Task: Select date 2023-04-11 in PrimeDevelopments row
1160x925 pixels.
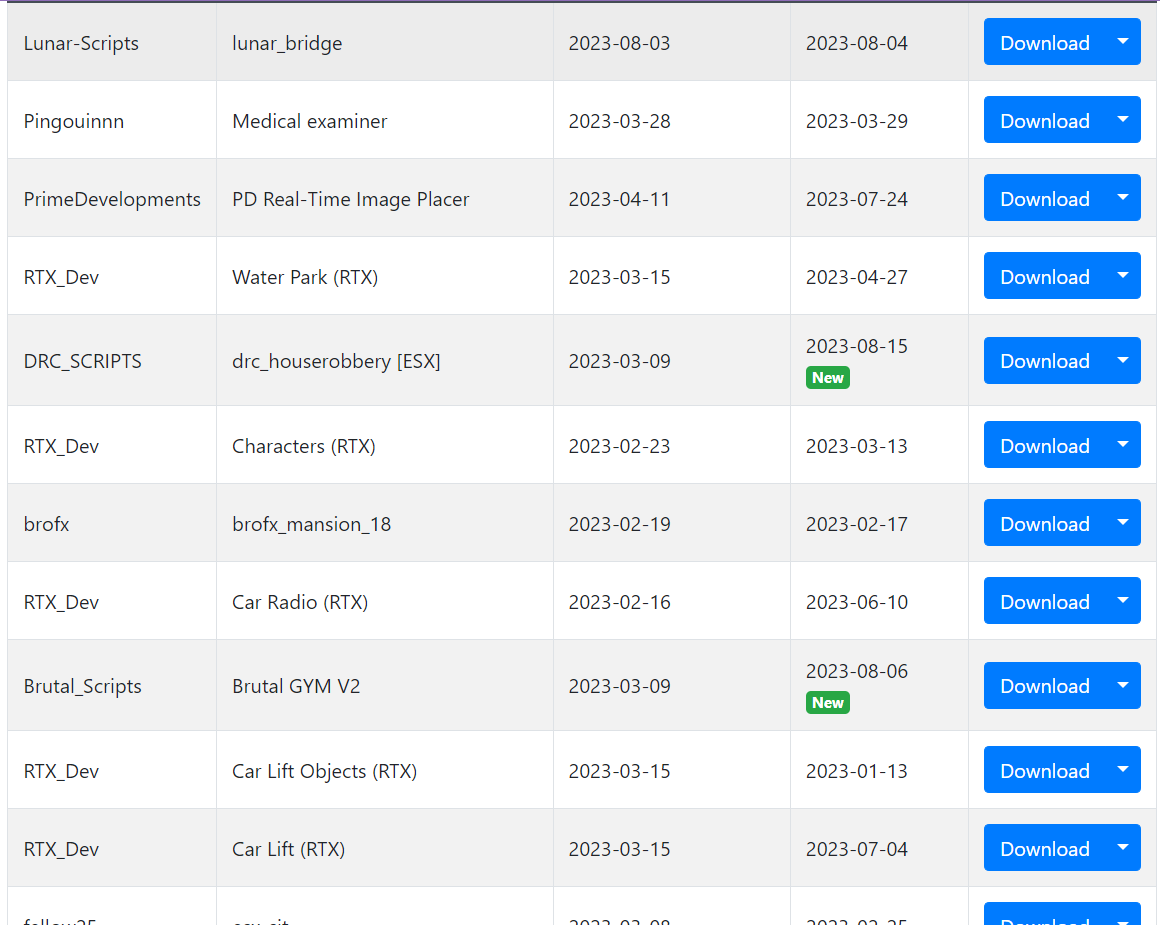Action: pyautogui.click(x=619, y=199)
